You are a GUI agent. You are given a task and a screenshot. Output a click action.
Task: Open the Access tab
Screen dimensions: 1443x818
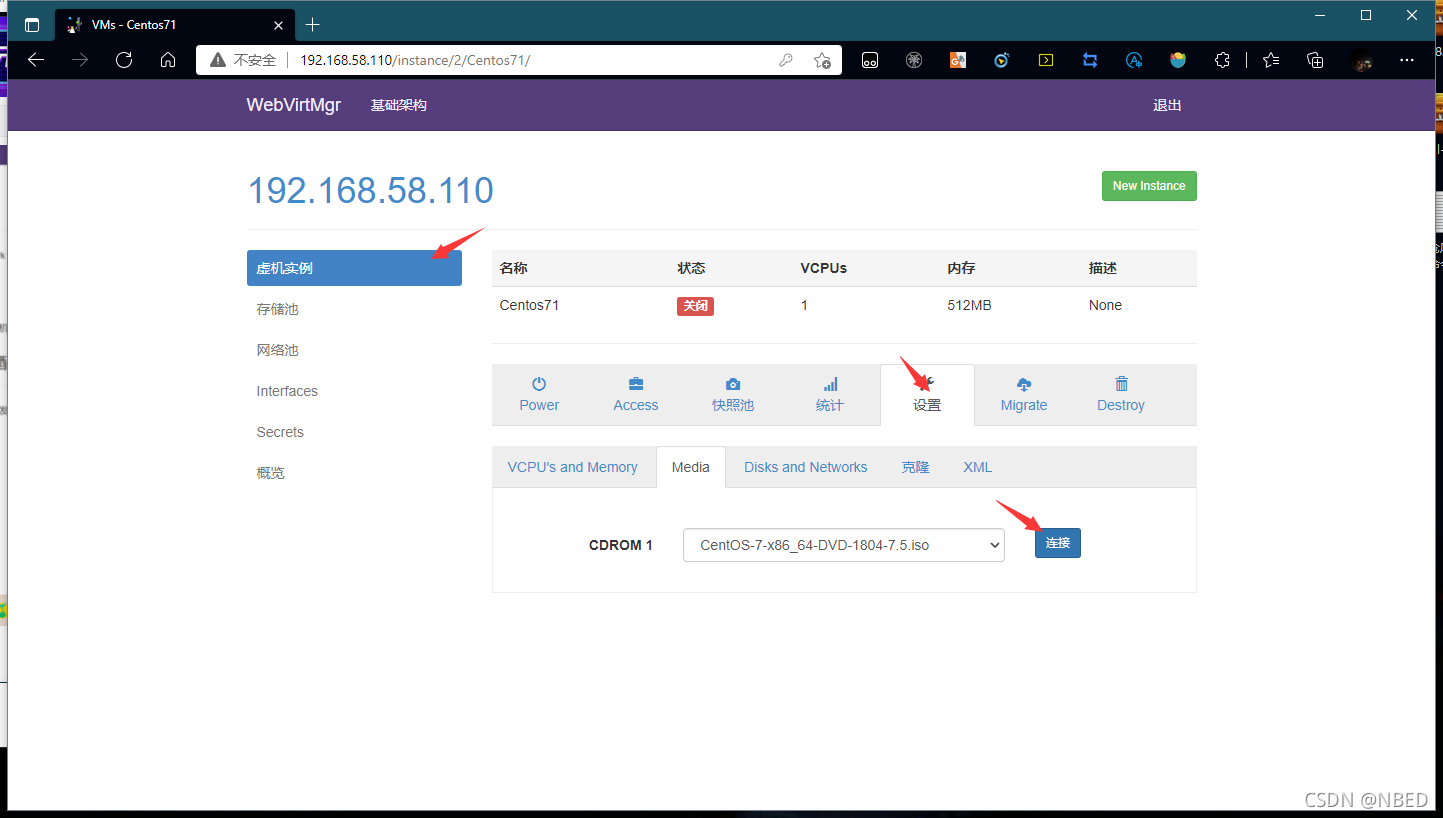636,395
